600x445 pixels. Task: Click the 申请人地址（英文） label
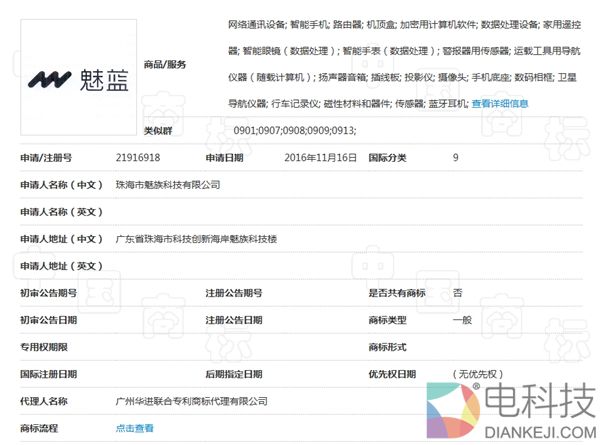point(61,266)
